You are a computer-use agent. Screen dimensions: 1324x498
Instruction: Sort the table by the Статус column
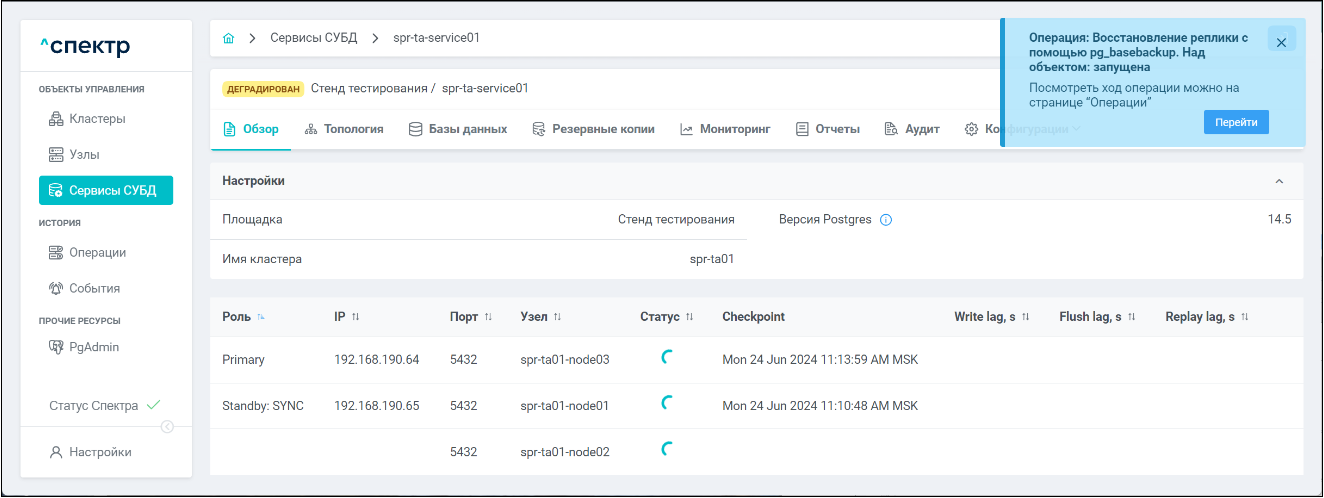coord(689,317)
